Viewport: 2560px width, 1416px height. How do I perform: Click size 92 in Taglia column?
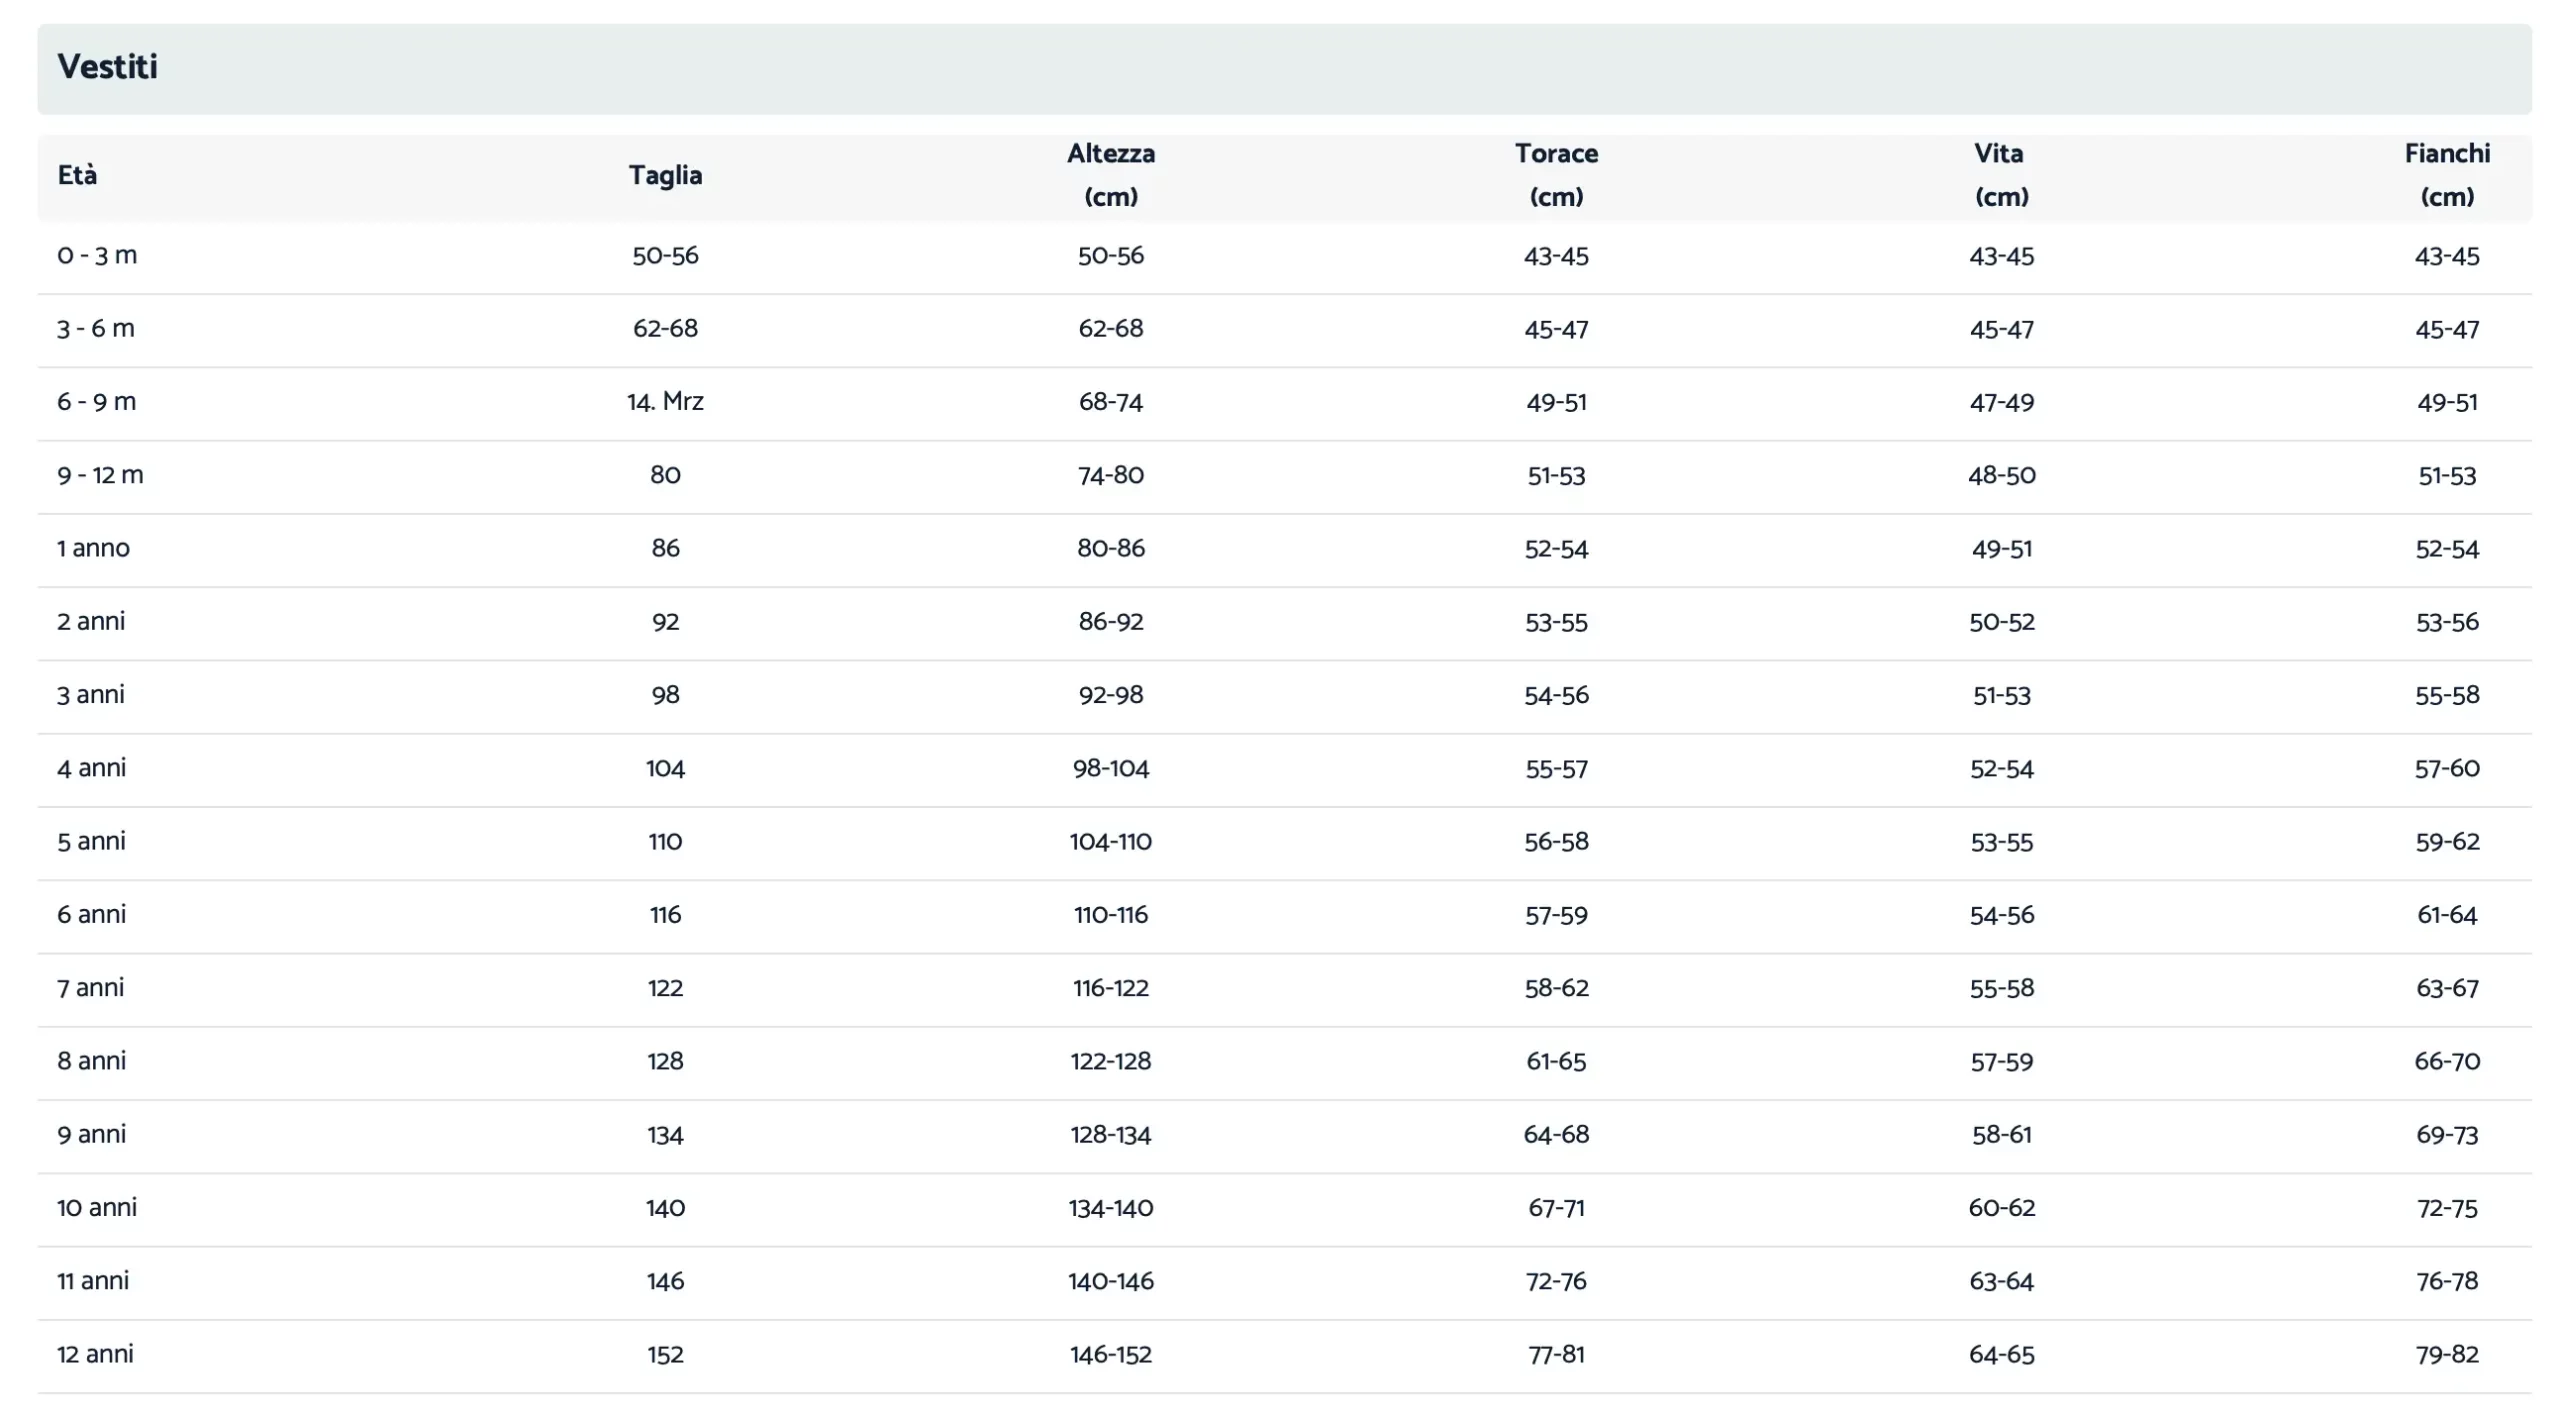(665, 622)
